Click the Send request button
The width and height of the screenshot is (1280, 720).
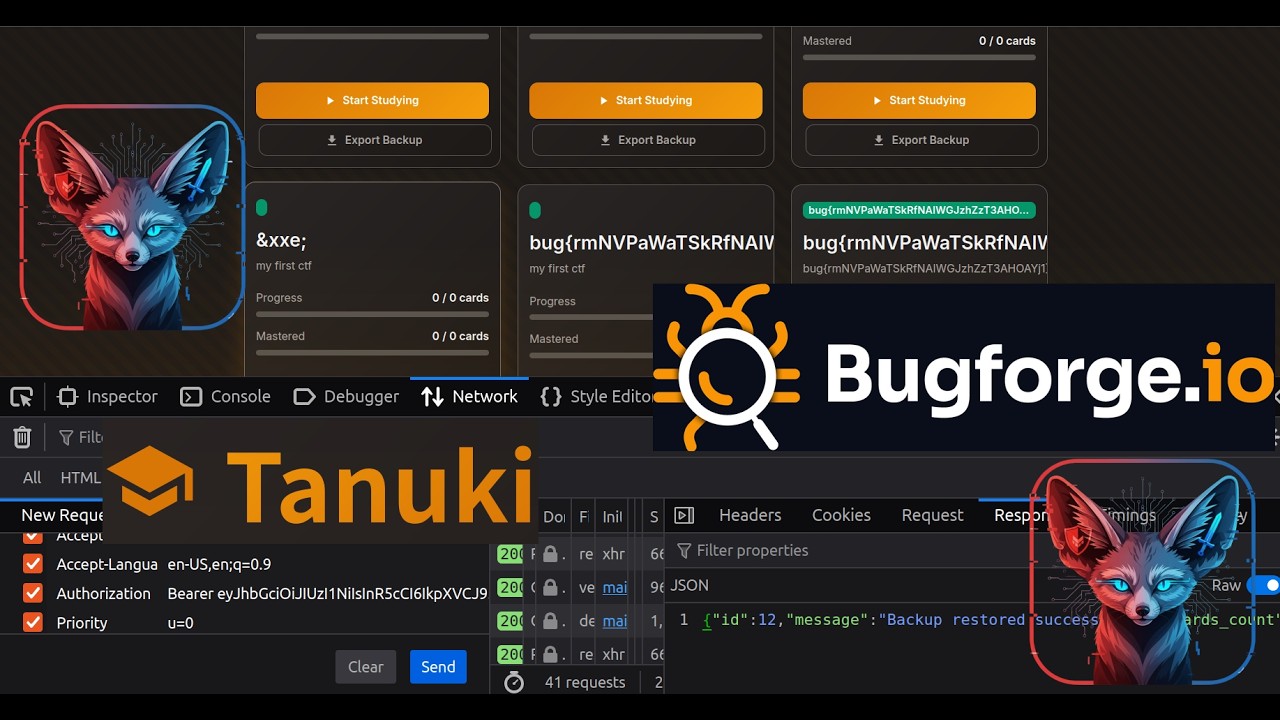tap(438, 667)
